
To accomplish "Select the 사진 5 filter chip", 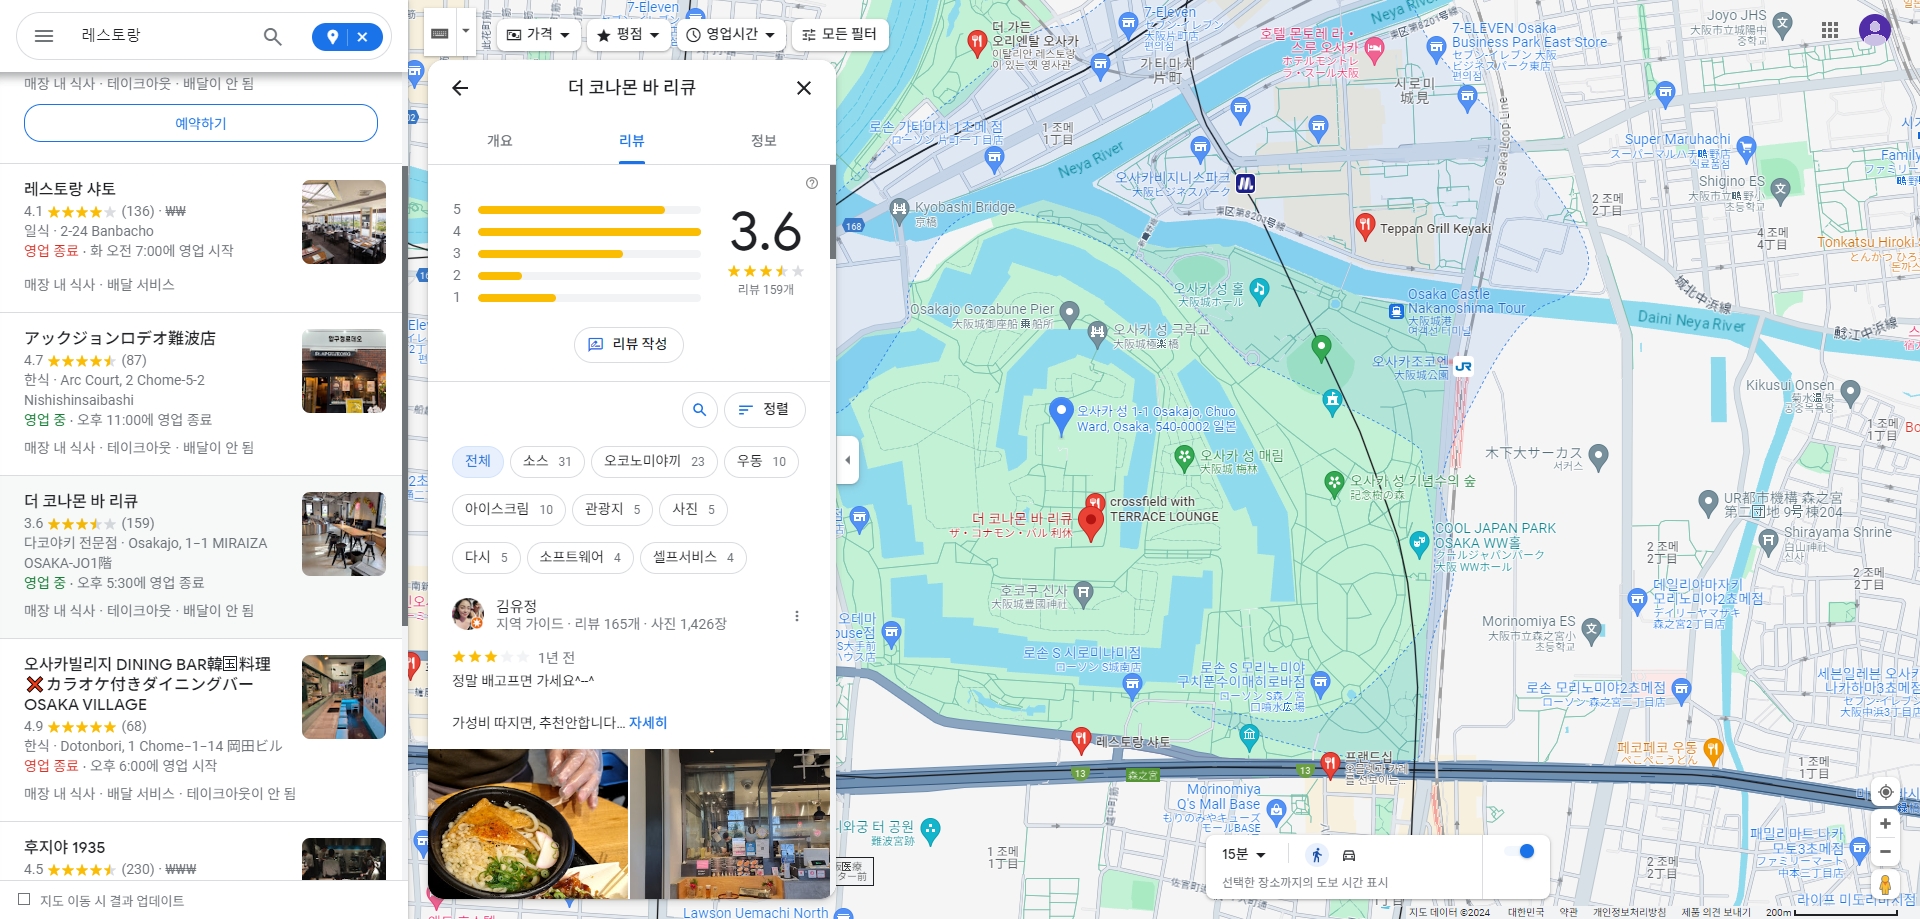I will click(693, 509).
